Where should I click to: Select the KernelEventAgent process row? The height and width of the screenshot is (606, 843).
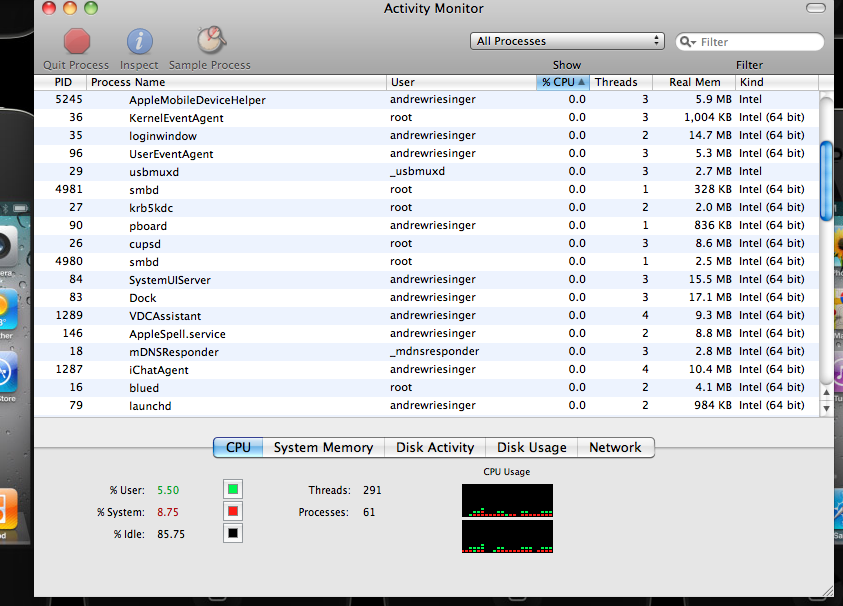[426, 117]
